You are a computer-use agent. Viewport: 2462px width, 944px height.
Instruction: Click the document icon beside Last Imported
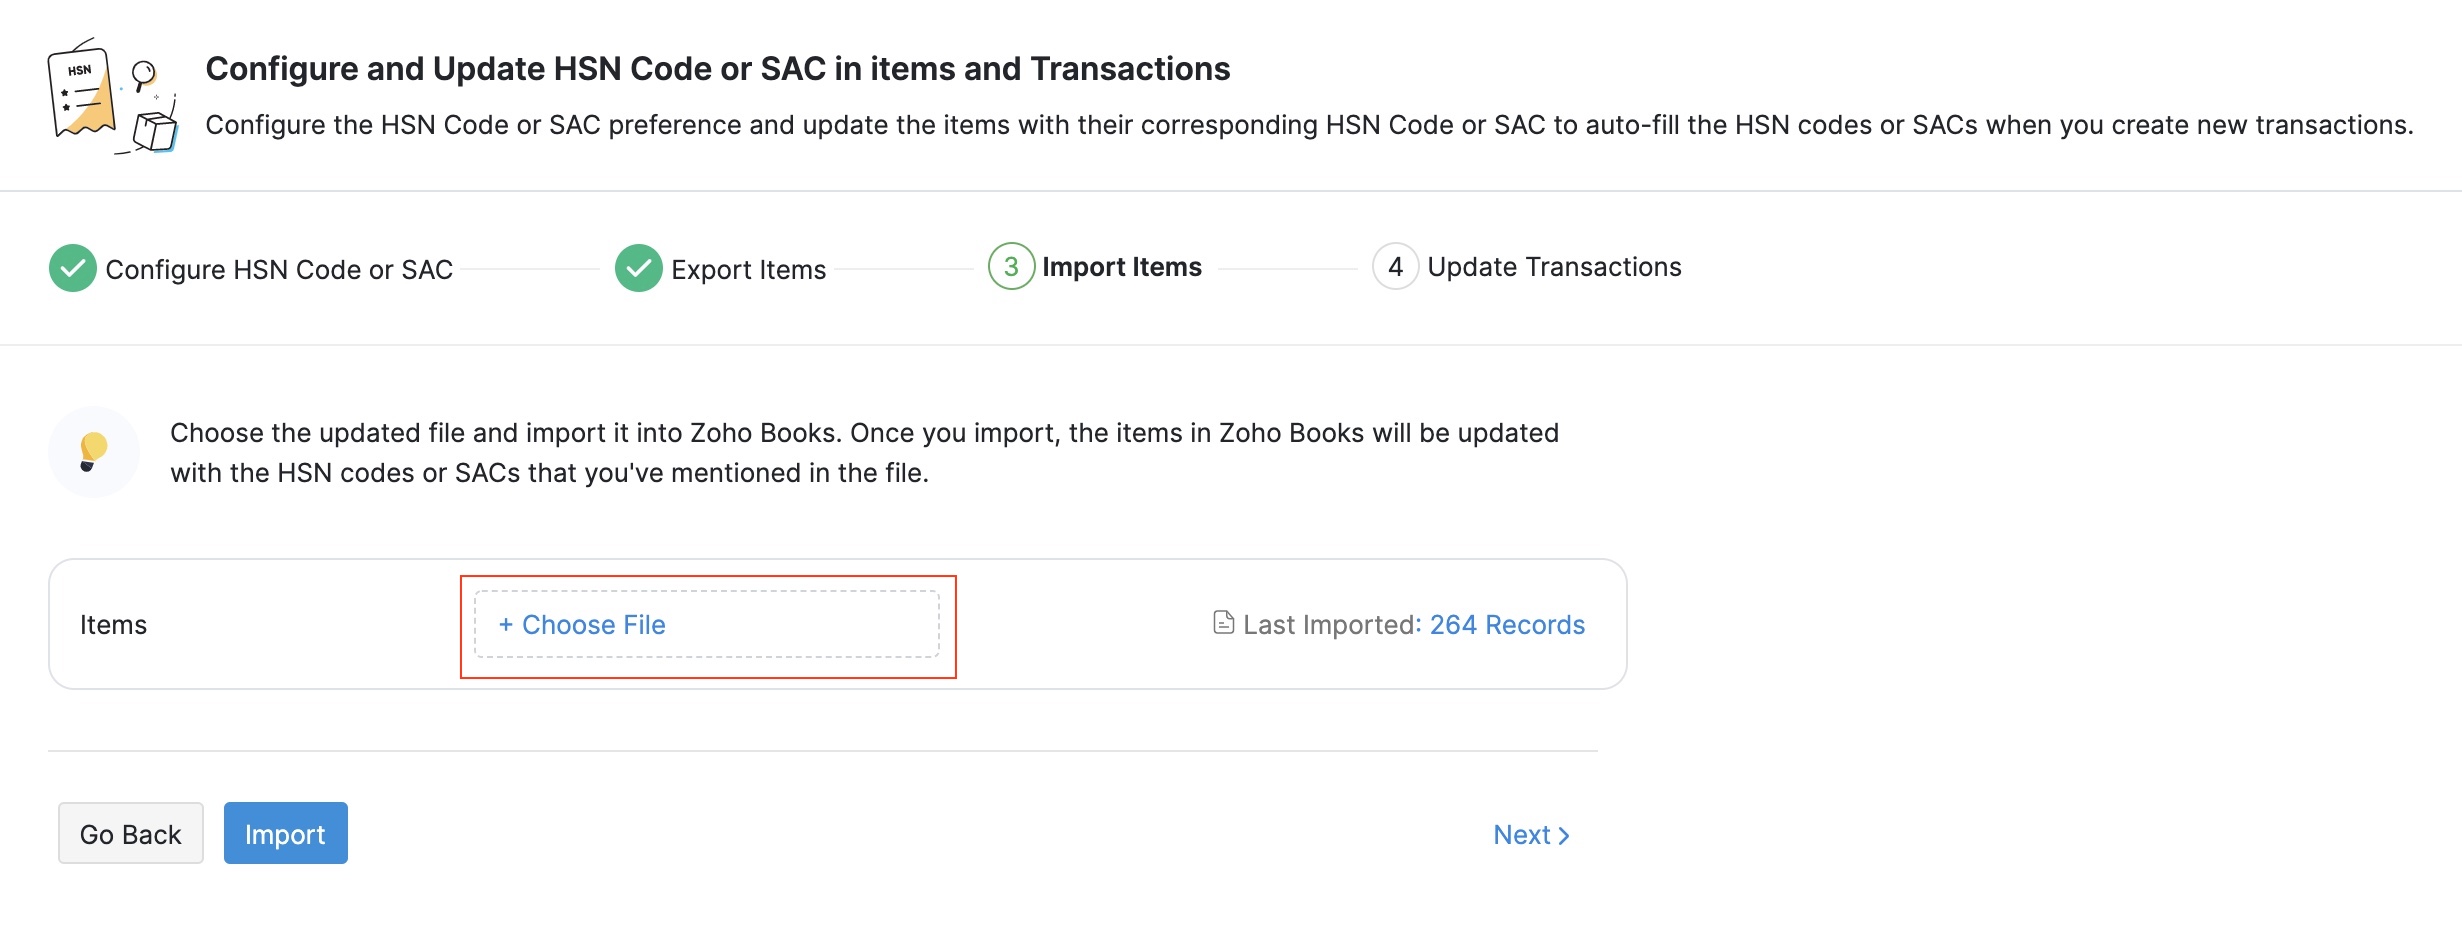point(1223,623)
